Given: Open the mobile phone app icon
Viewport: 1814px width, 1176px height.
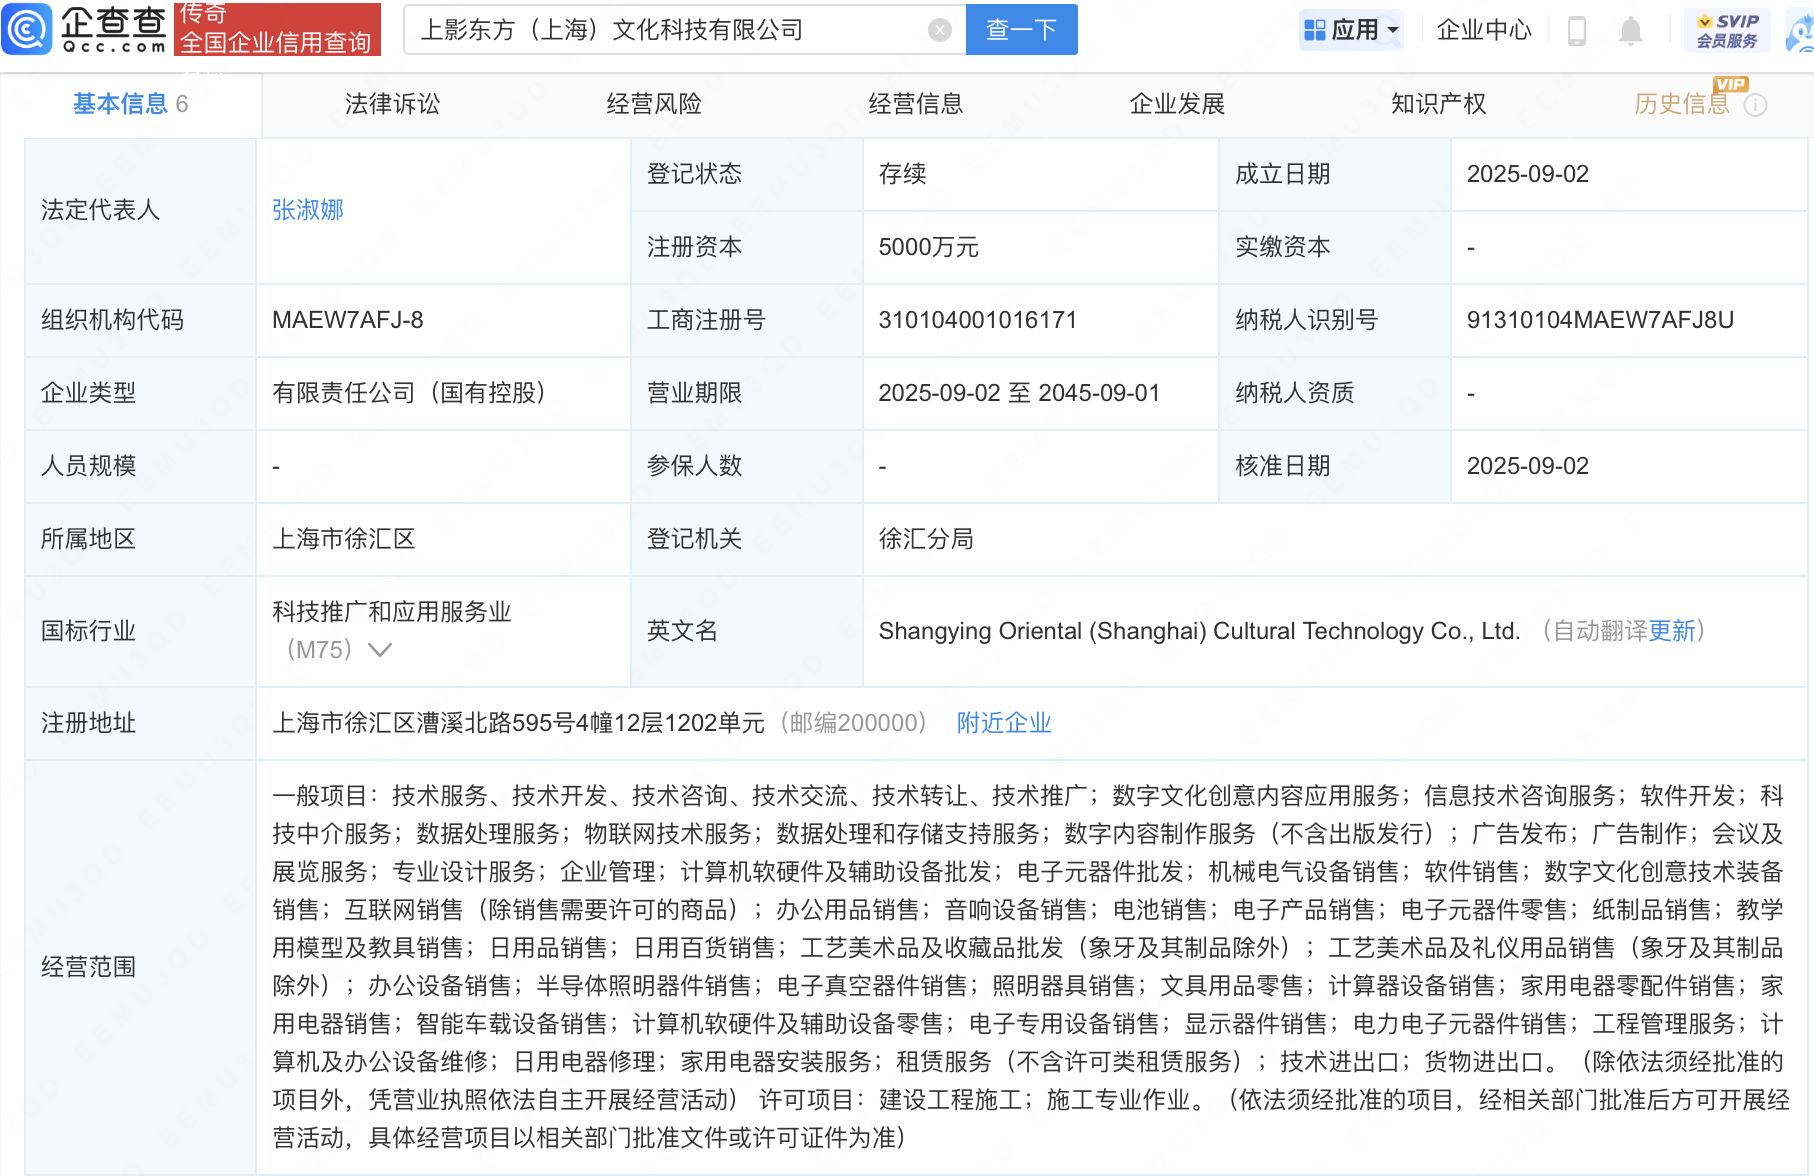Looking at the screenshot, I should (1577, 31).
